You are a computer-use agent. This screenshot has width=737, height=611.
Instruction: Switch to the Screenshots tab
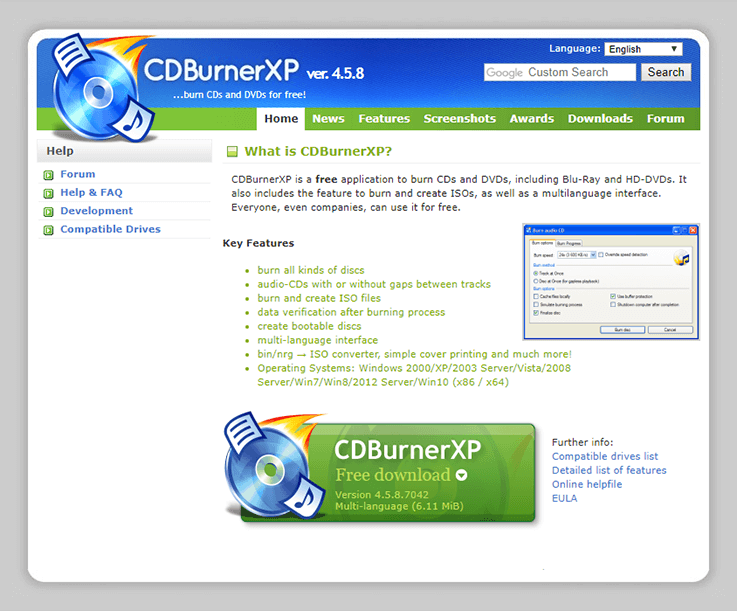tap(460, 119)
